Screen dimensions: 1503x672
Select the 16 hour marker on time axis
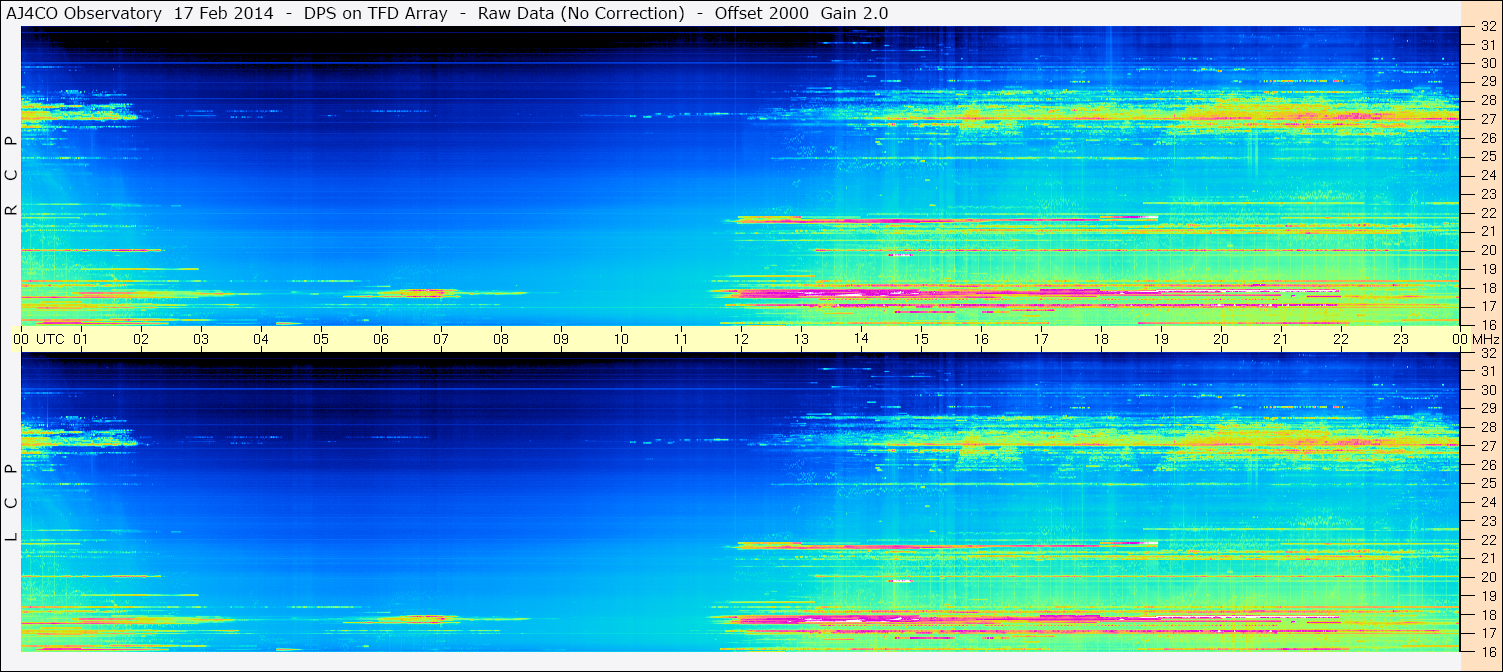(981, 339)
